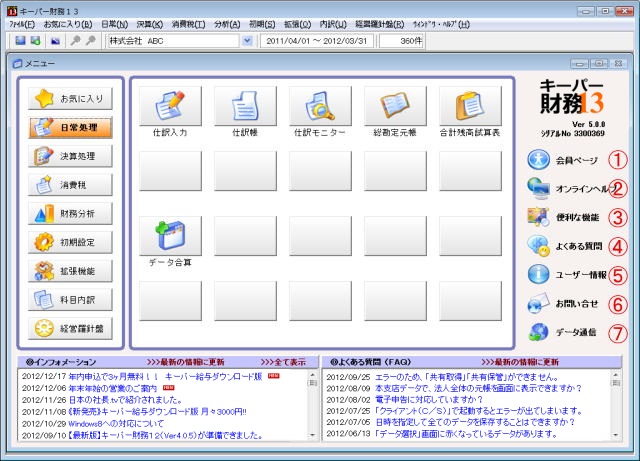Viewport: 640px width, 461px height.
Task: Open Windows8への対応について news link
Action: (116, 423)
